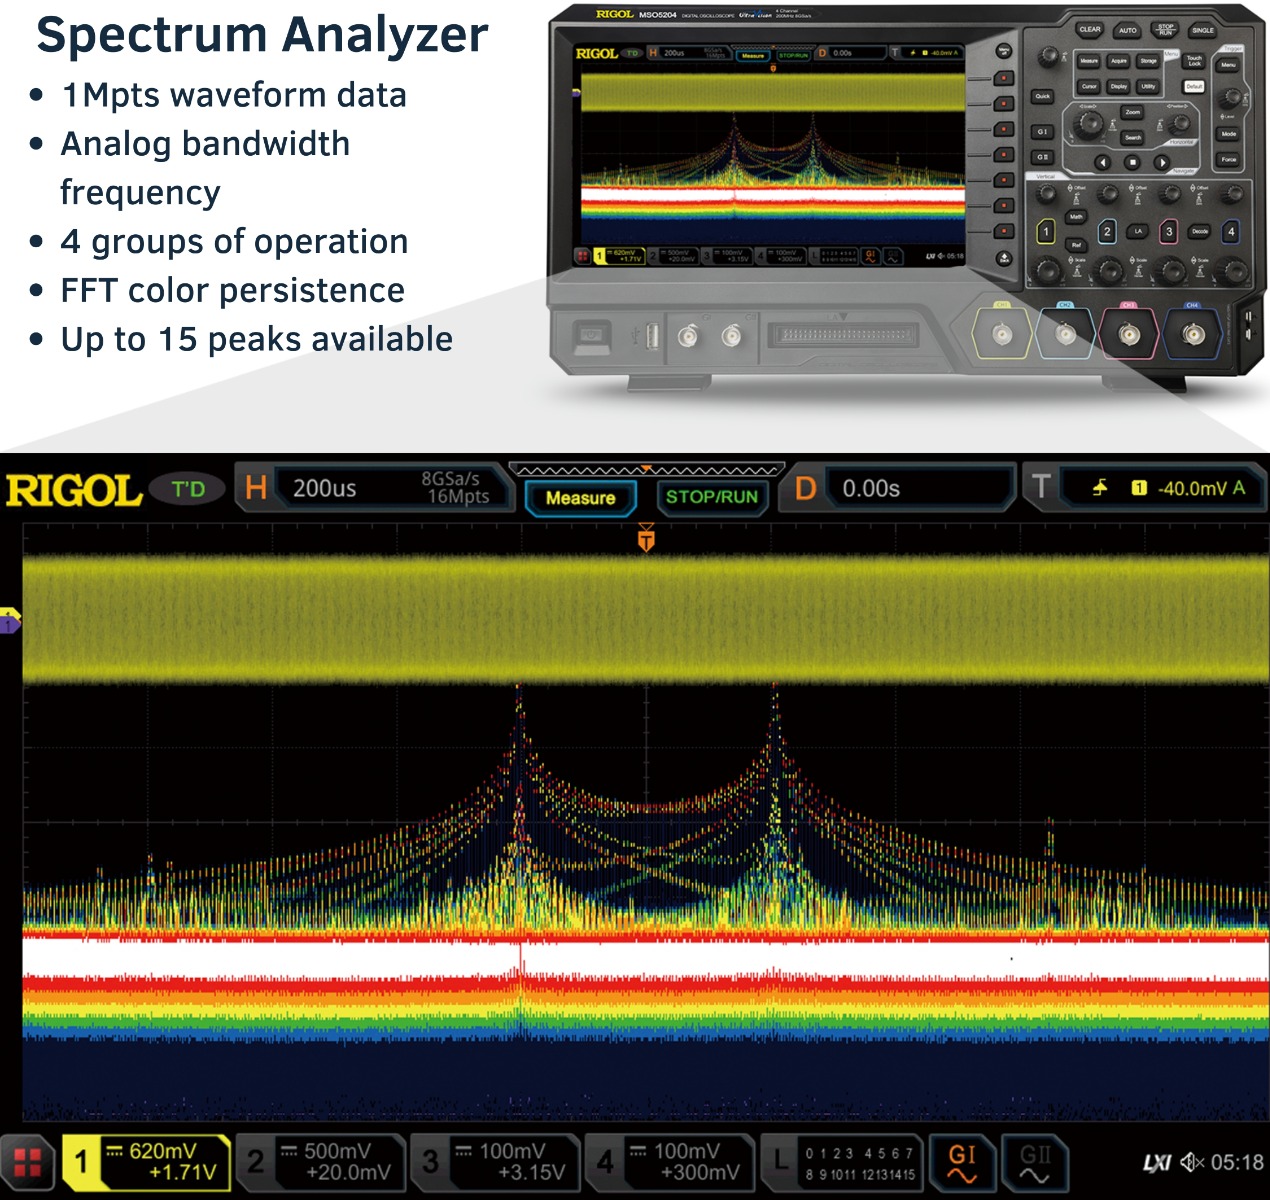Push the Acquire key on the front panel
The image size is (1270, 1200).
[1119, 61]
